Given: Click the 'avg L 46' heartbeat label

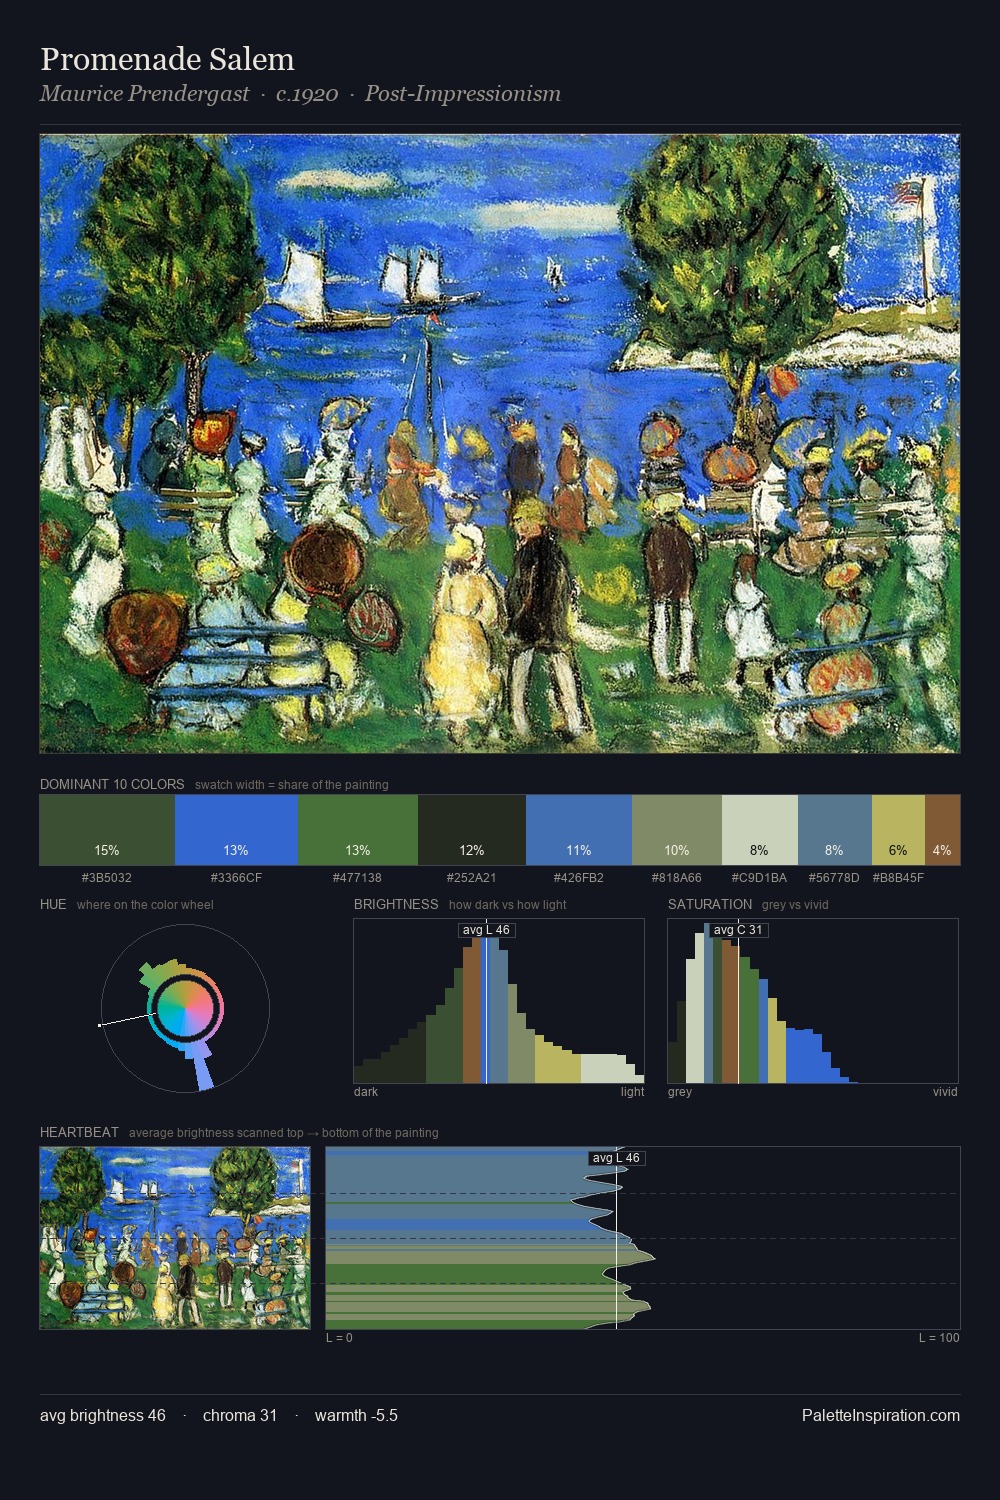Looking at the screenshot, I should [x=616, y=1158].
